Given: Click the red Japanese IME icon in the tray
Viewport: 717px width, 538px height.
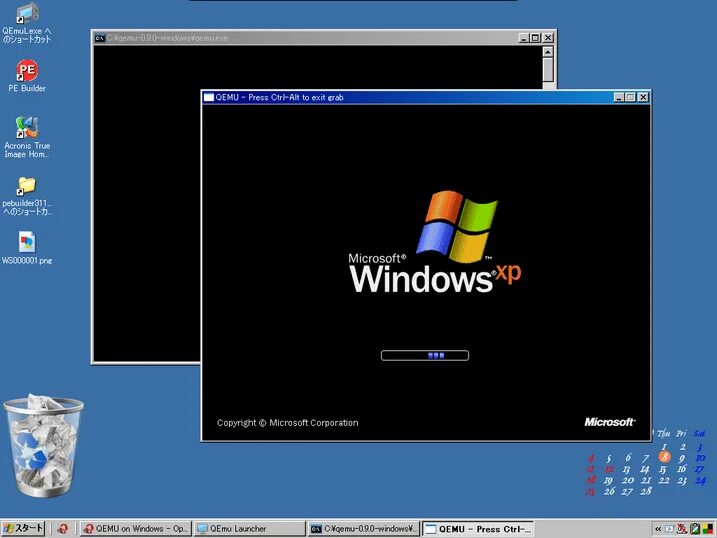Looking at the screenshot, I should click(682, 529).
